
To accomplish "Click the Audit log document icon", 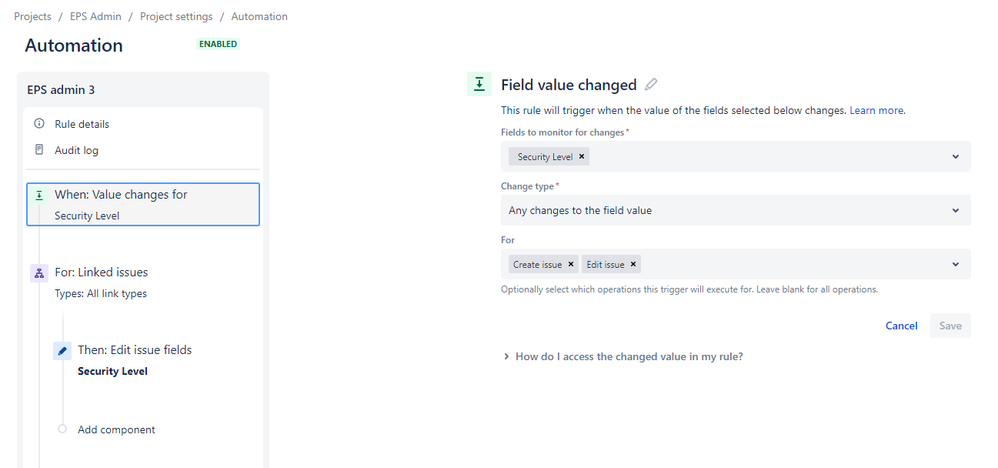I will coord(39,150).
